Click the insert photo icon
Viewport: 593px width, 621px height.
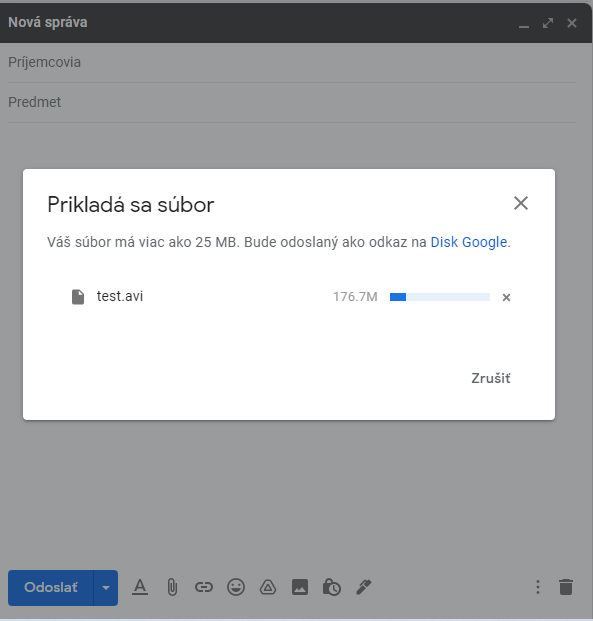pos(300,587)
